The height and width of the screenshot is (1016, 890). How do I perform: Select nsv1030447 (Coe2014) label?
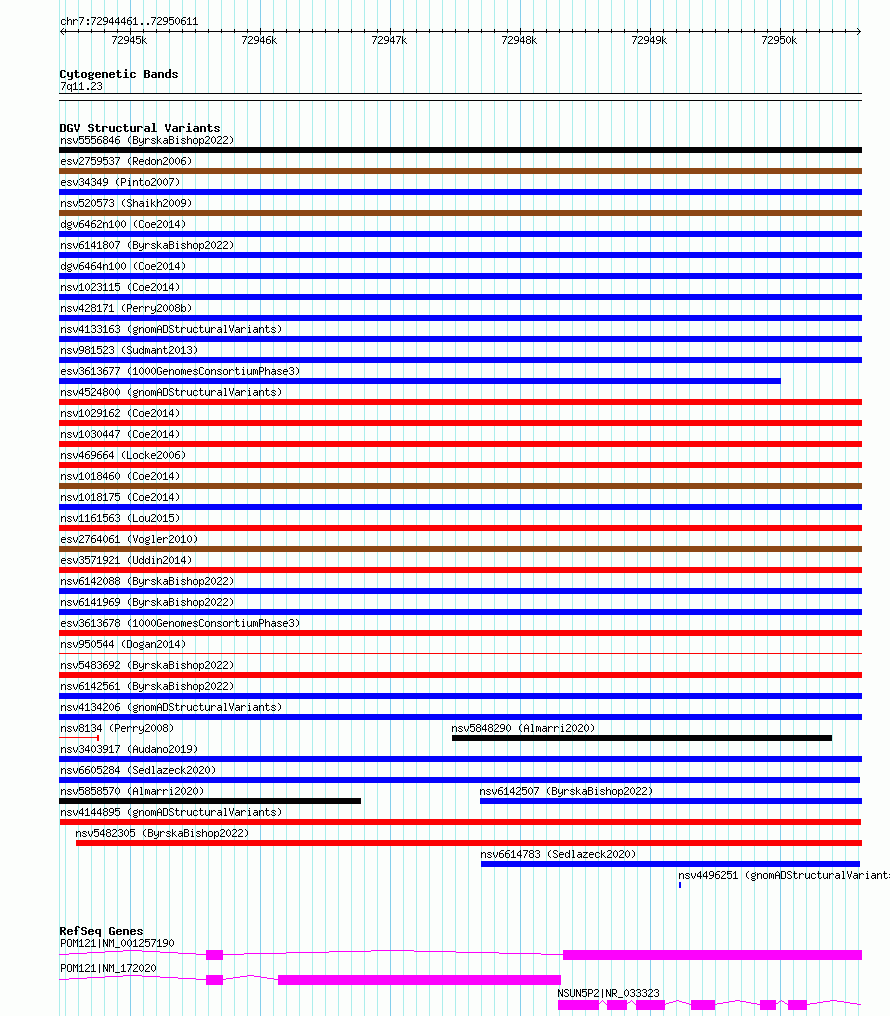pyautogui.click(x=120, y=434)
